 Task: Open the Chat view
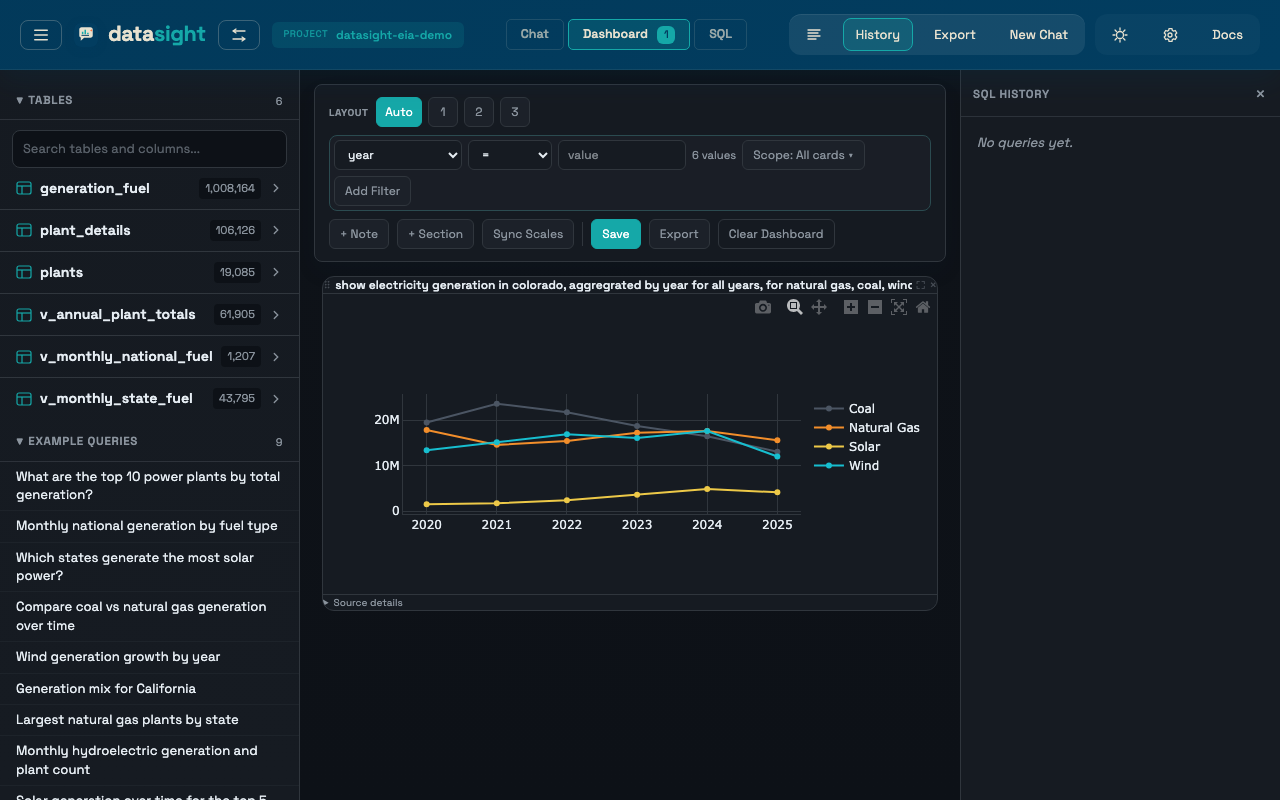pyautogui.click(x=534, y=33)
